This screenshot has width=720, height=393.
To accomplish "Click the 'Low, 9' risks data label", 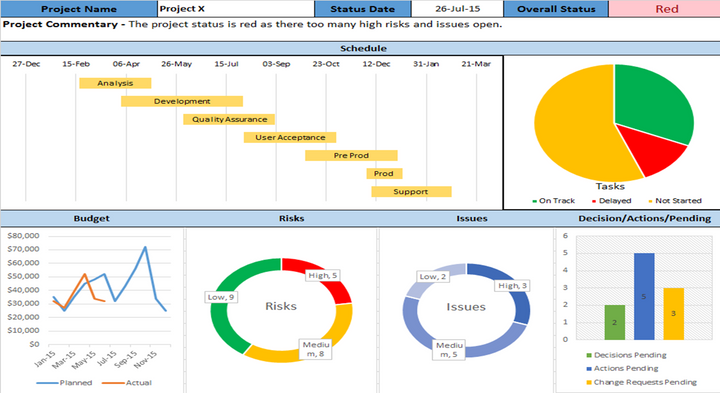I will (x=221, y=297).
